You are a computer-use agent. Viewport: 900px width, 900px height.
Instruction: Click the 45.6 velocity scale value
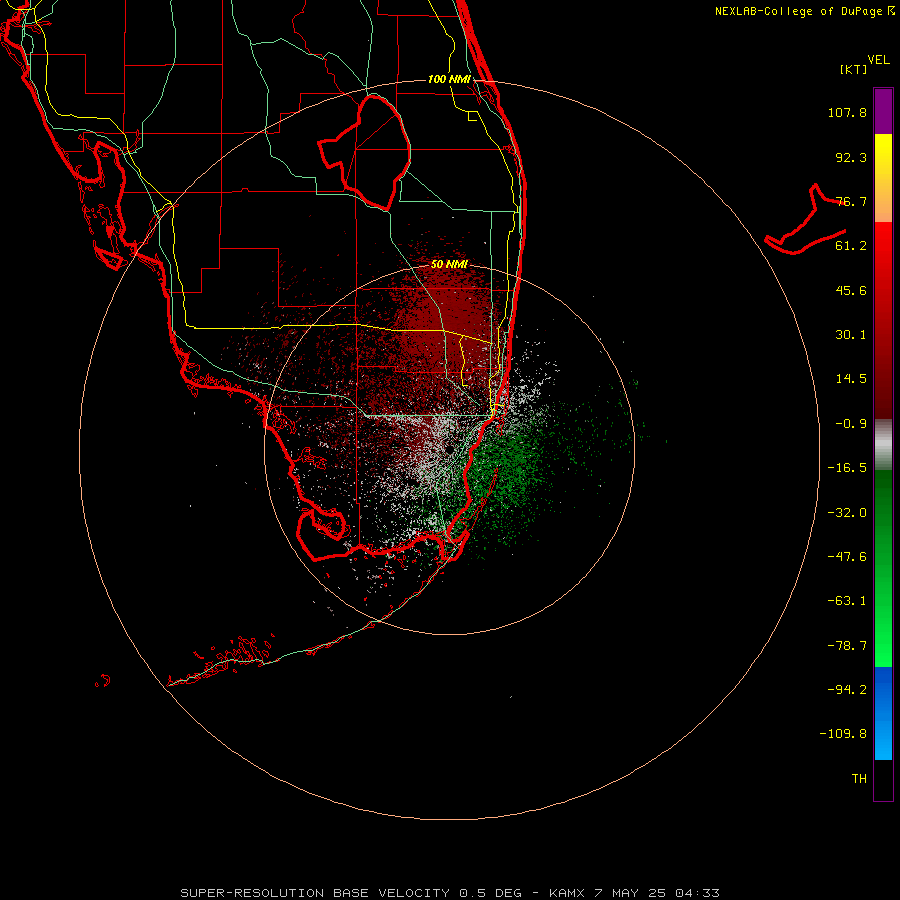click(851, 290)
